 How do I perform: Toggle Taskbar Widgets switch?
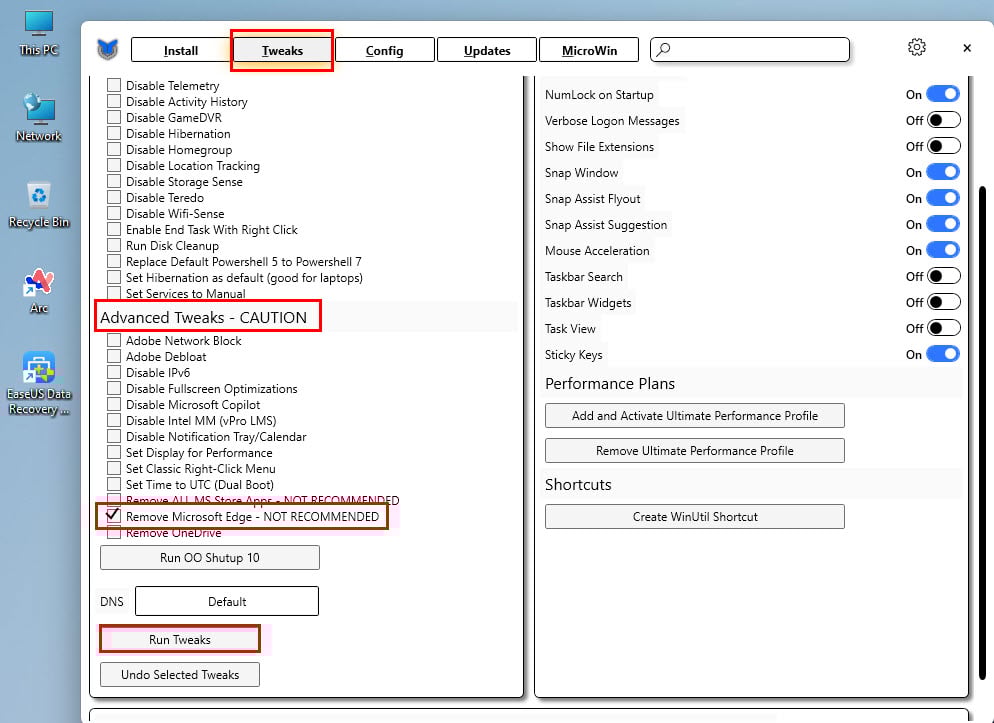point(943,302)
